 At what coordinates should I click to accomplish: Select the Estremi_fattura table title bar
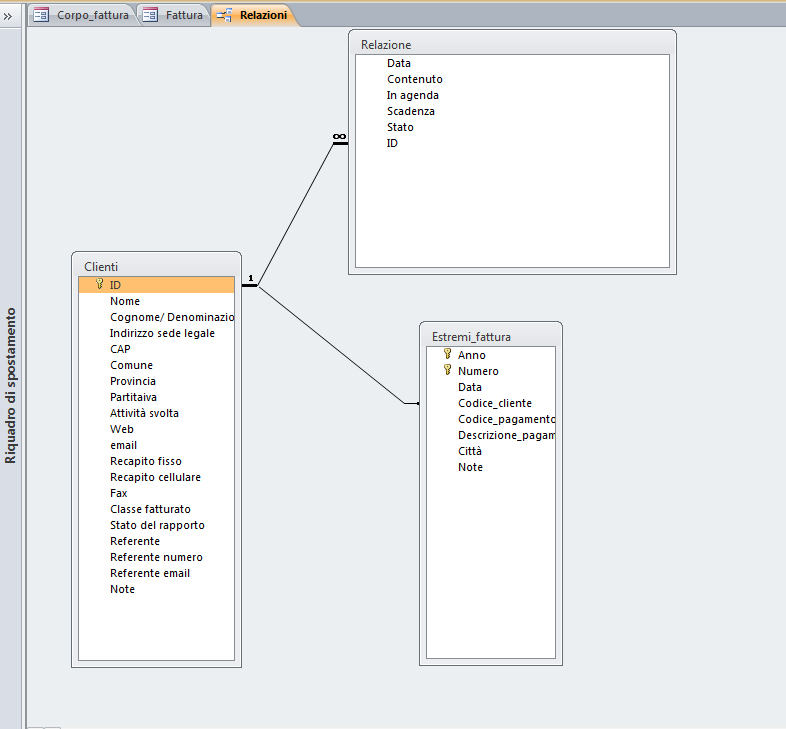pyautogui.click(x=491, y=336)
